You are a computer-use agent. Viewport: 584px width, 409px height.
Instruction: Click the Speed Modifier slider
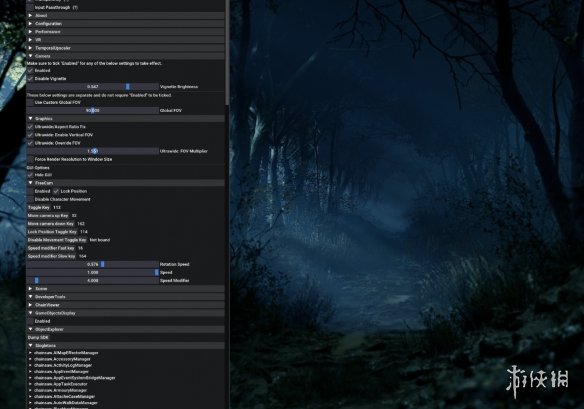pyautogui.click(x=92, y=280)
